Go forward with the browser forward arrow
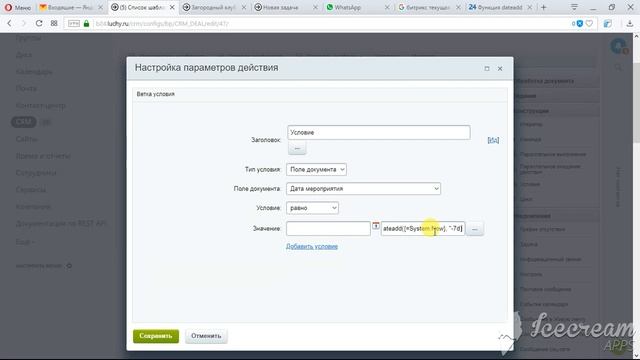640x360 pixels. click(x=24, y=24)
